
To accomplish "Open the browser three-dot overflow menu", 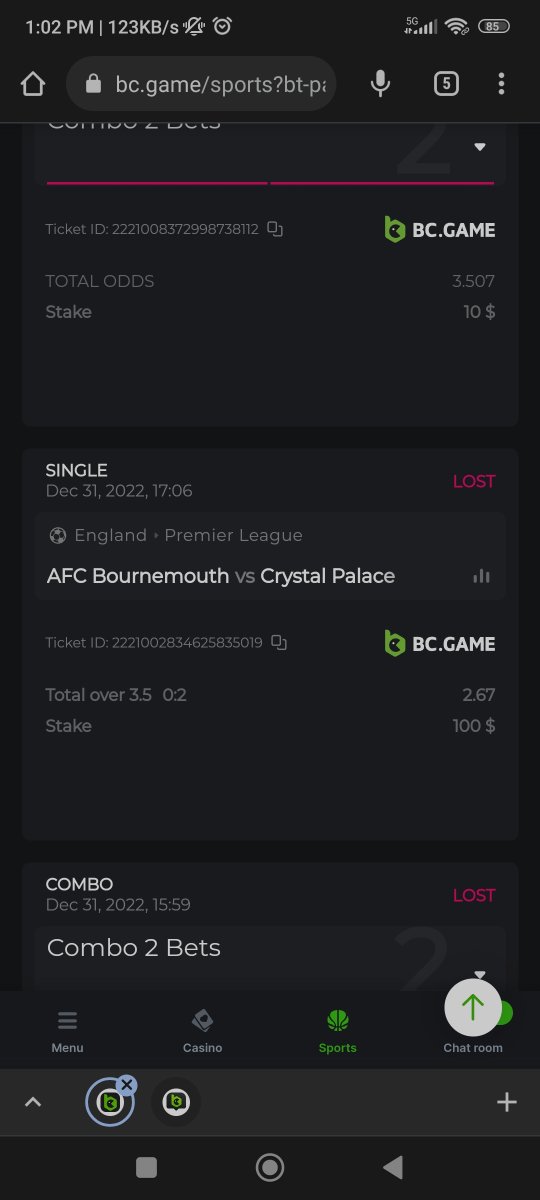I will point(501,84).
